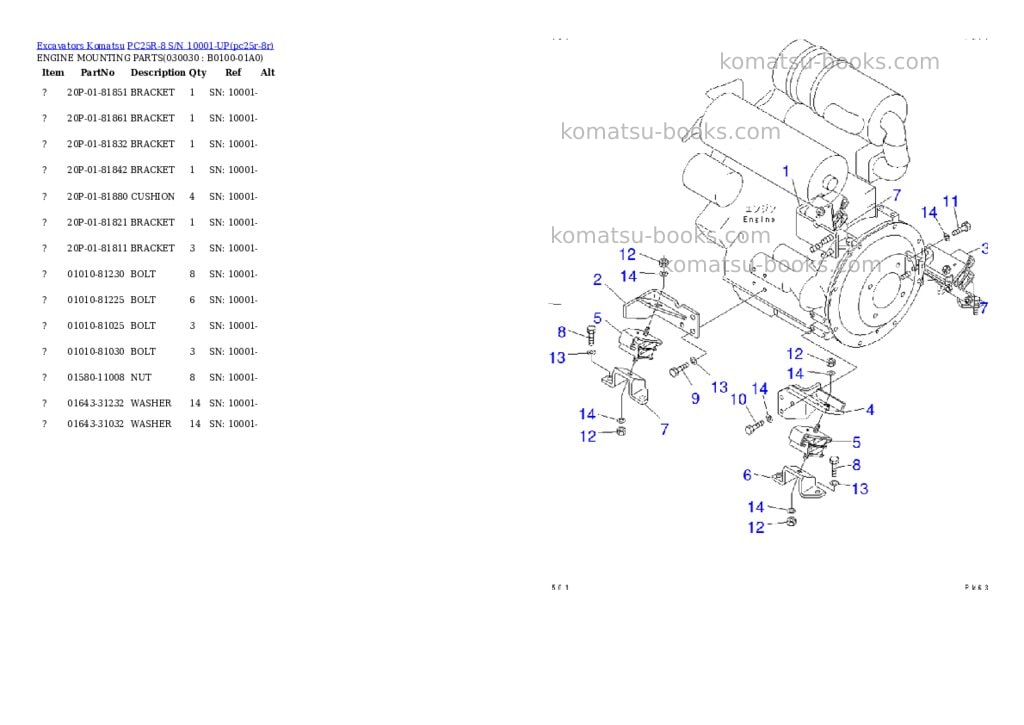Open the PC25R-8 S/N 10001-UP link

pos(200,46)
